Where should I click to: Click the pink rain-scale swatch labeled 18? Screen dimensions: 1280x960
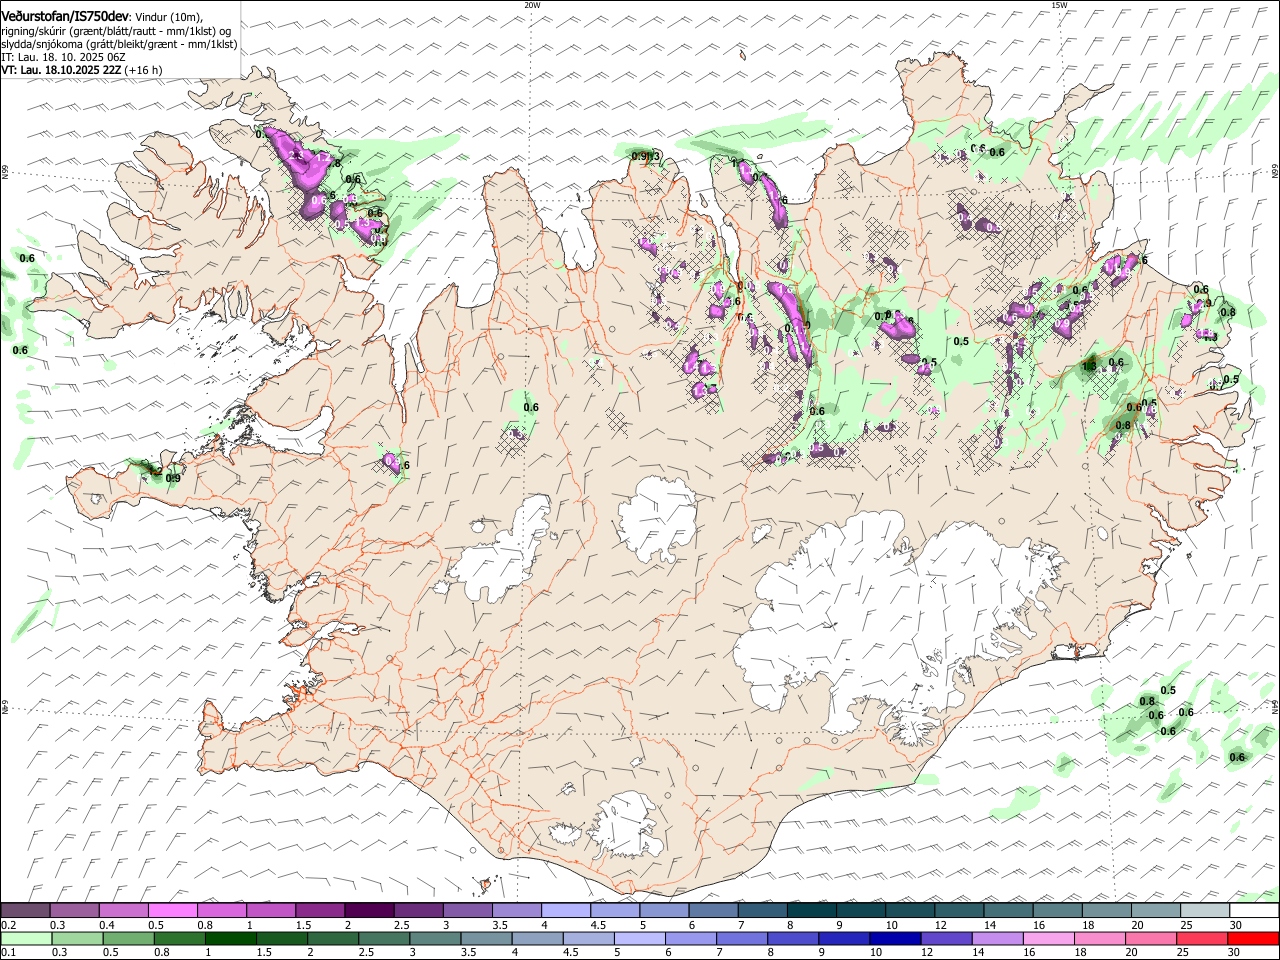point(1100,938)
